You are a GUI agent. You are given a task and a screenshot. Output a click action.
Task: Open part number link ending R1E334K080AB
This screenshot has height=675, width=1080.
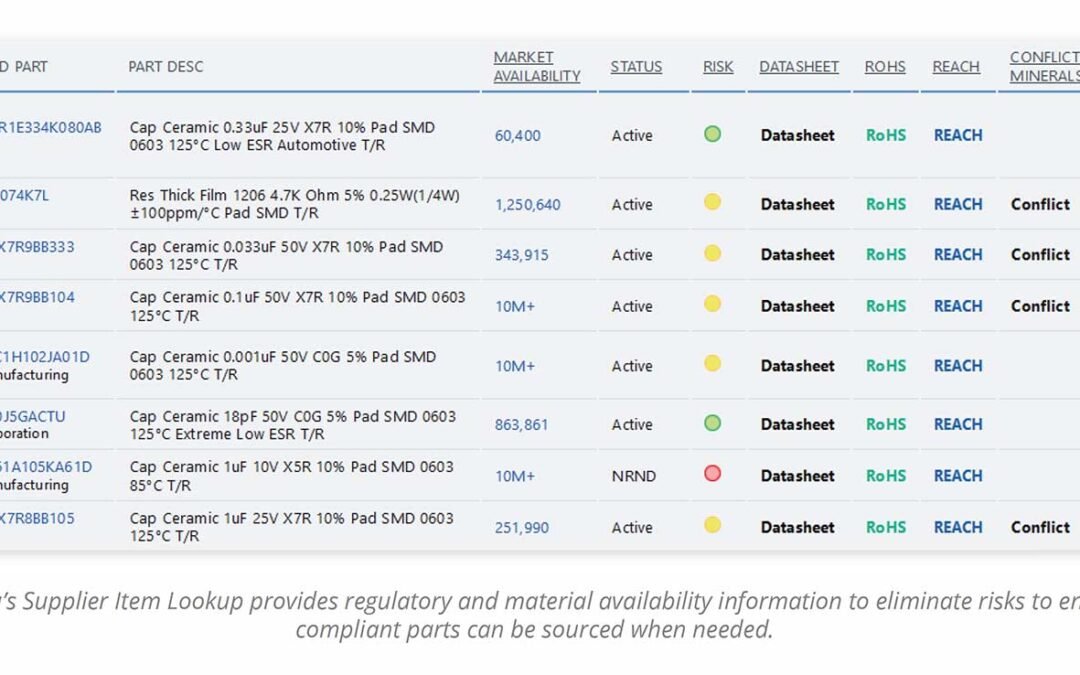(x=50, y=127)
